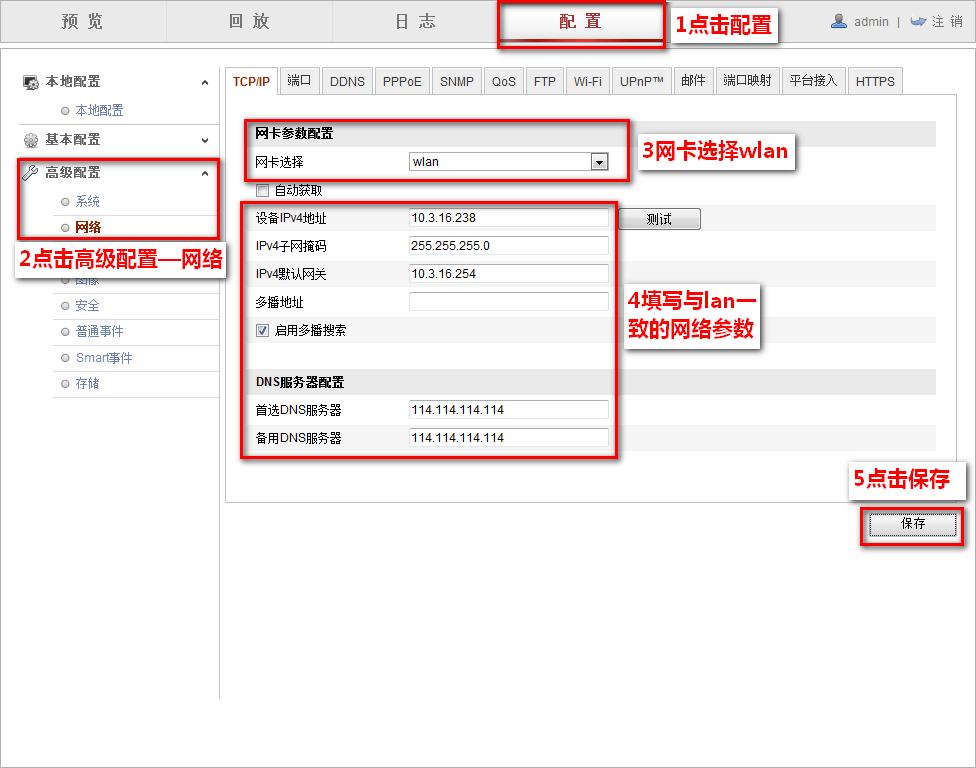Disable 启用多播搜索
Screen dimensions: 976x768
(x=262, y=329)
